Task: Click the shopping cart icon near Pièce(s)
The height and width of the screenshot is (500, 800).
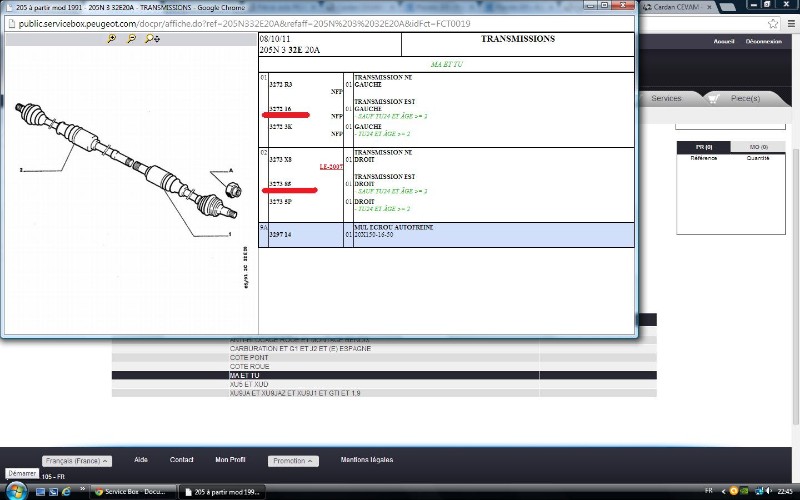Action: [713, 98]
